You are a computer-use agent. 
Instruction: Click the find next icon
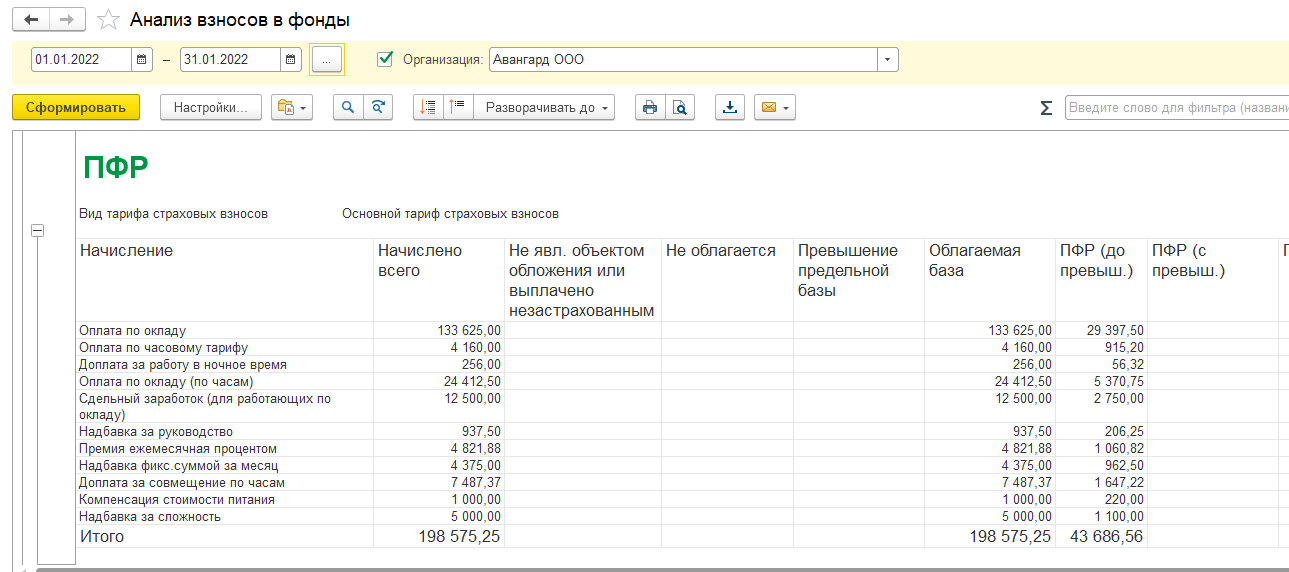pos(377,108)
